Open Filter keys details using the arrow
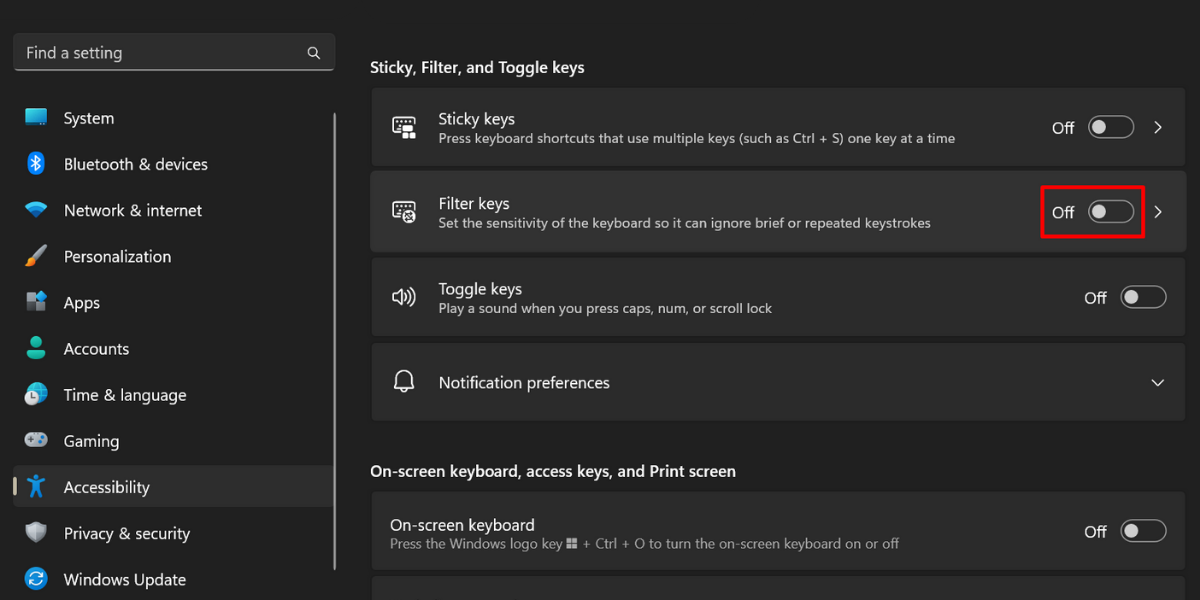This screenshot has height=600, width=1200. [1157, 212]
